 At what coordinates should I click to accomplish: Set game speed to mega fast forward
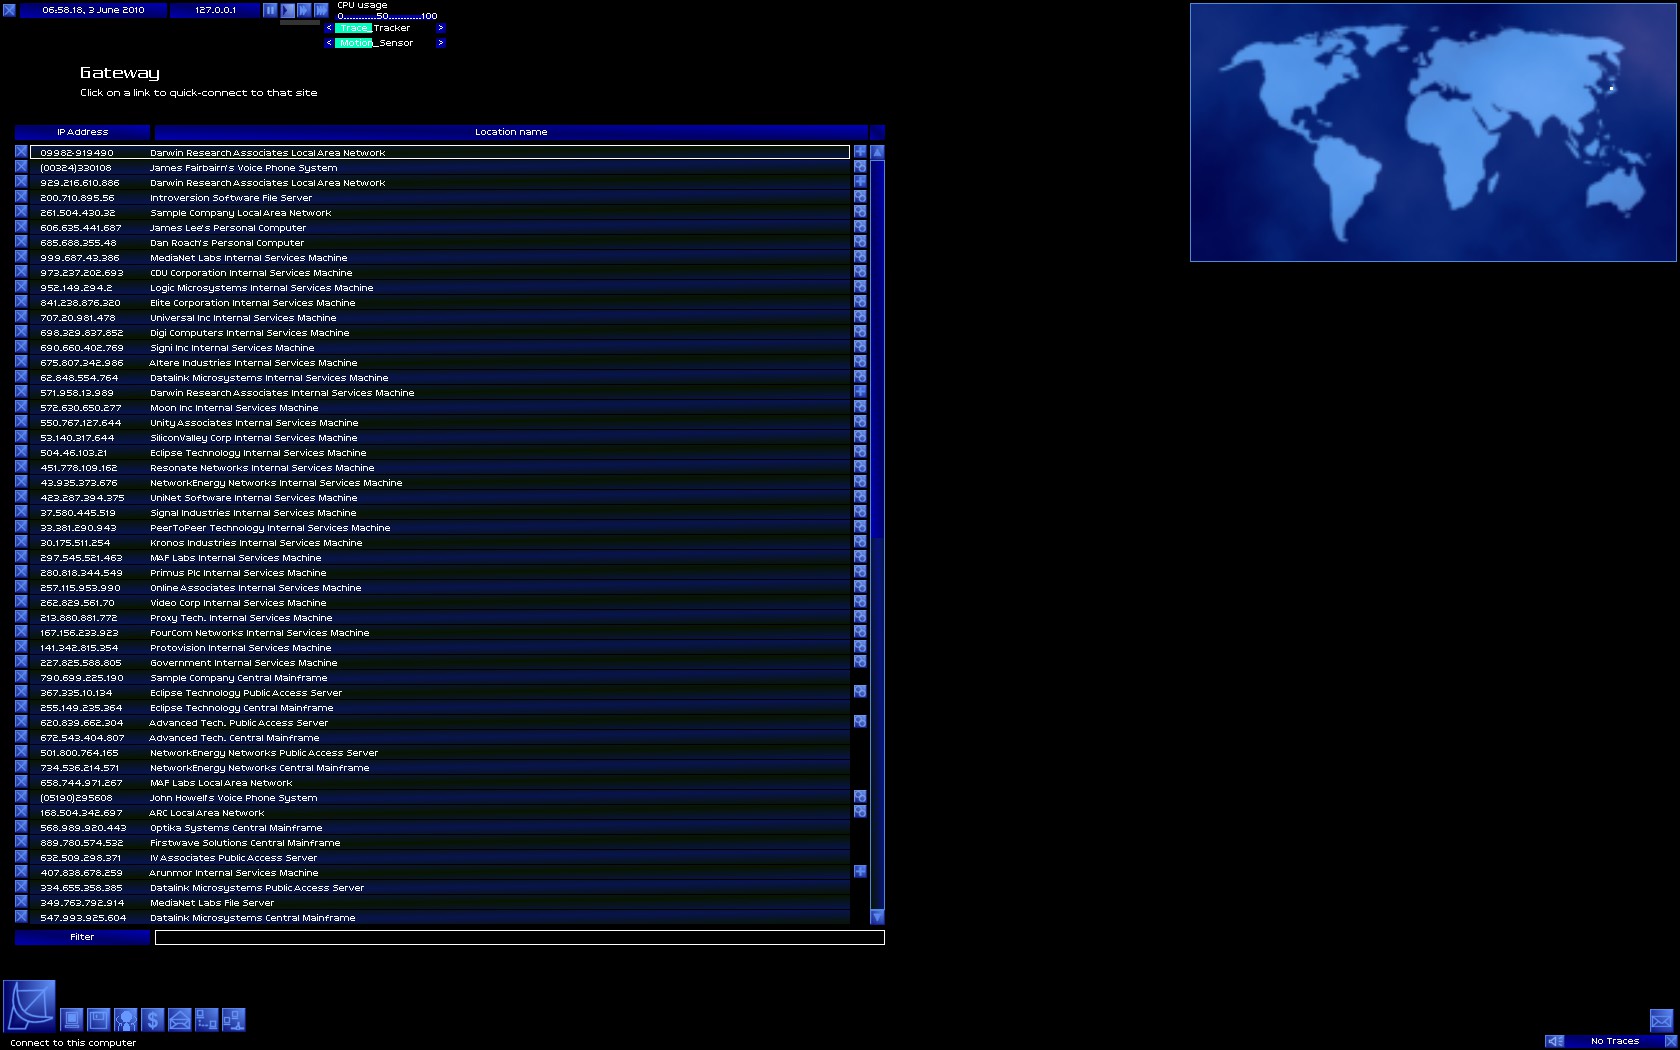(321, 10)
